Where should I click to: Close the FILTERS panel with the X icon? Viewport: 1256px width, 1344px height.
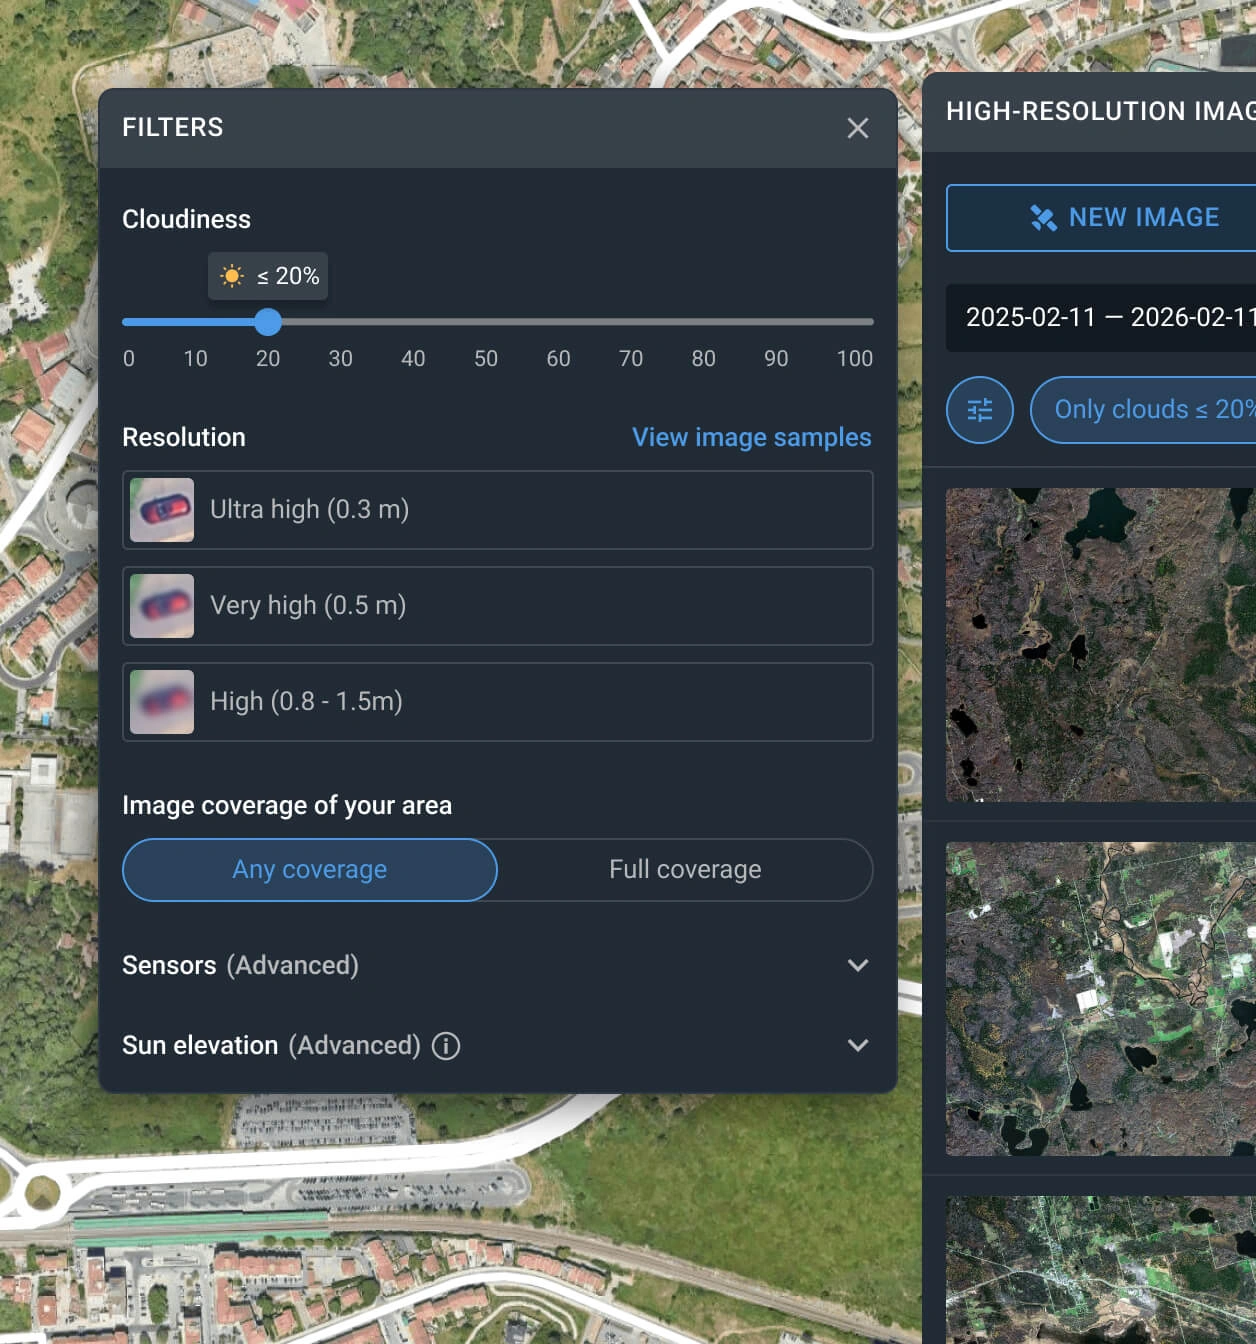coord(857,128)
